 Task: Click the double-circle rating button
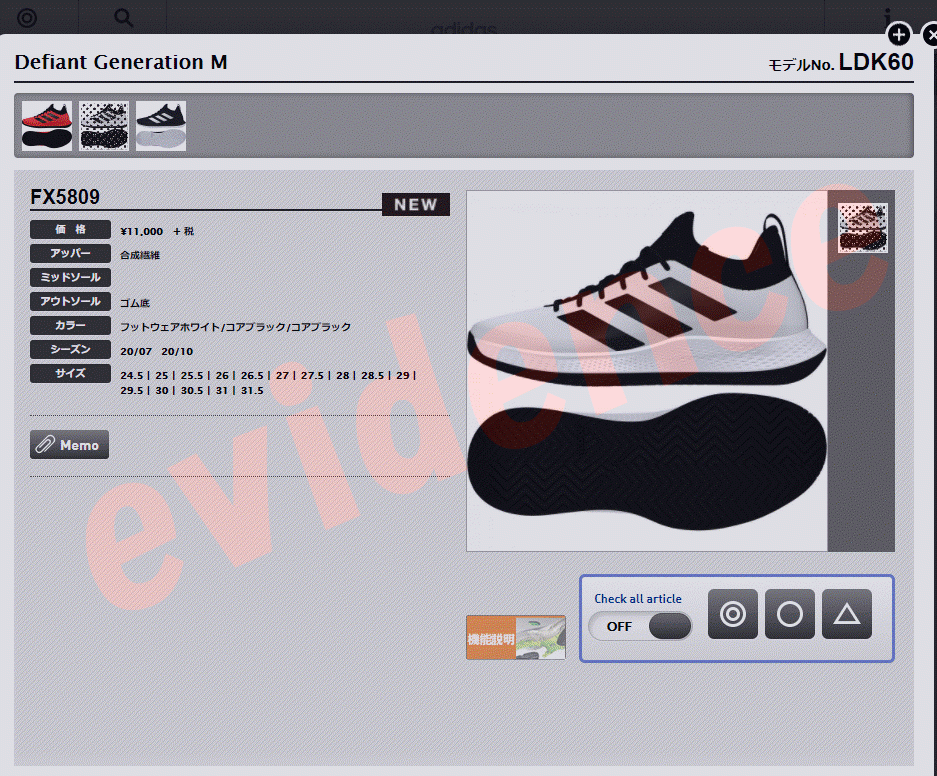[x=733, y=614]
